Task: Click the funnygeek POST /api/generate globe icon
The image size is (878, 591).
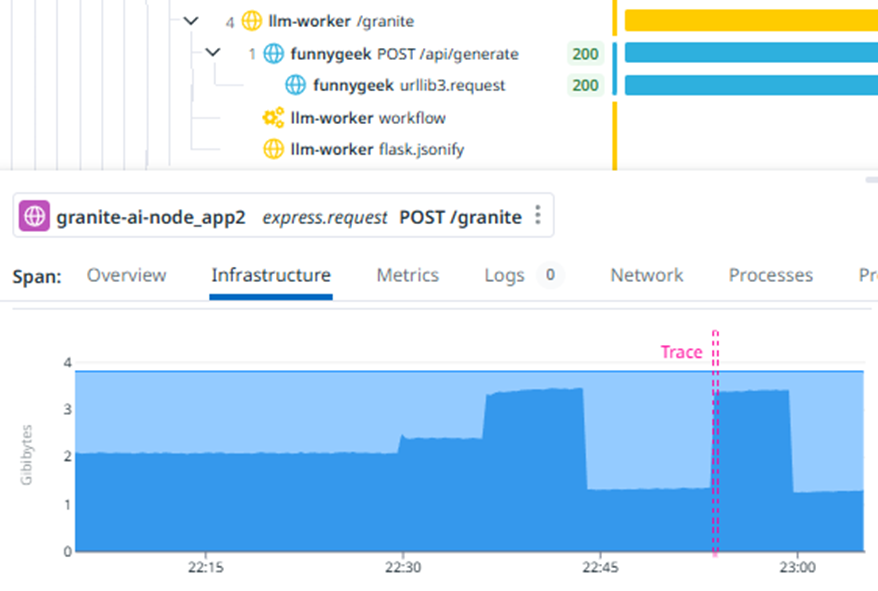Action: click(273, 54)
